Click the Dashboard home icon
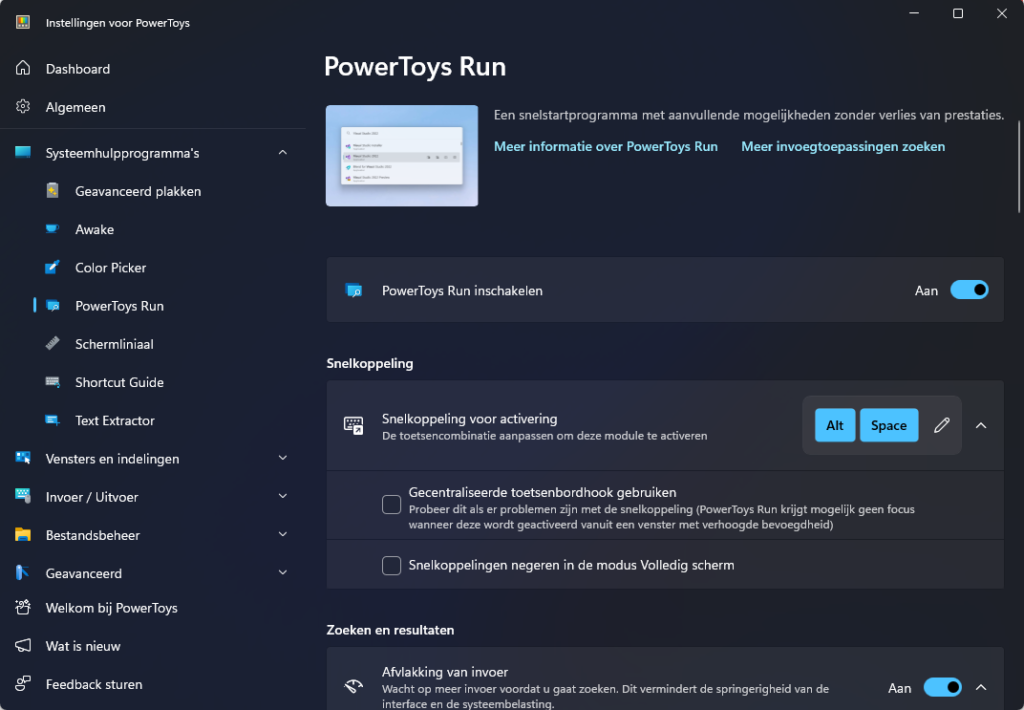 coord(23,68)
